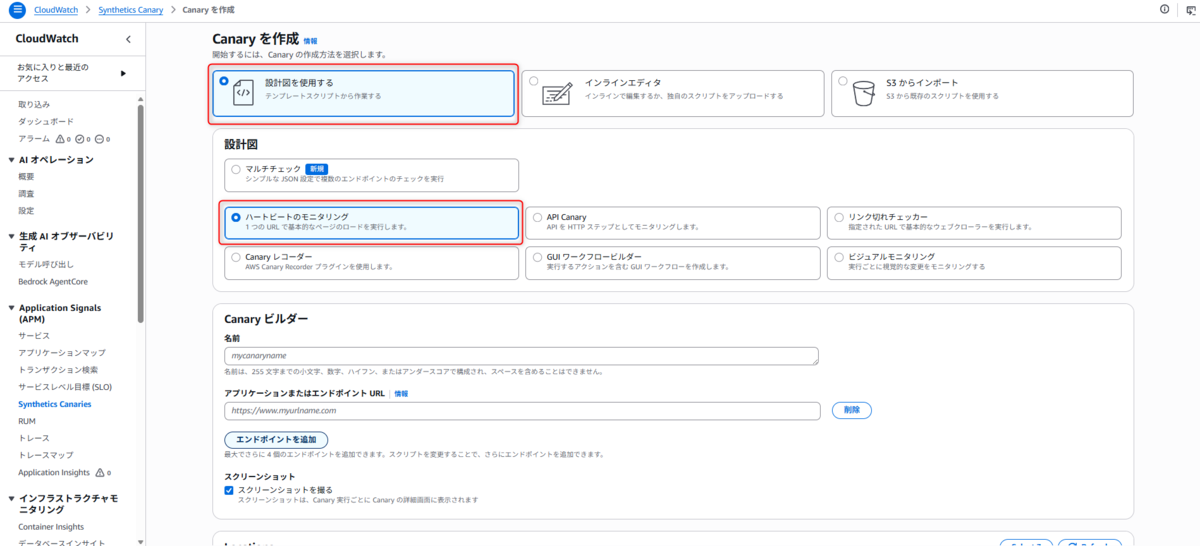Collapse the AI オペレーション section

click(10, 159)
